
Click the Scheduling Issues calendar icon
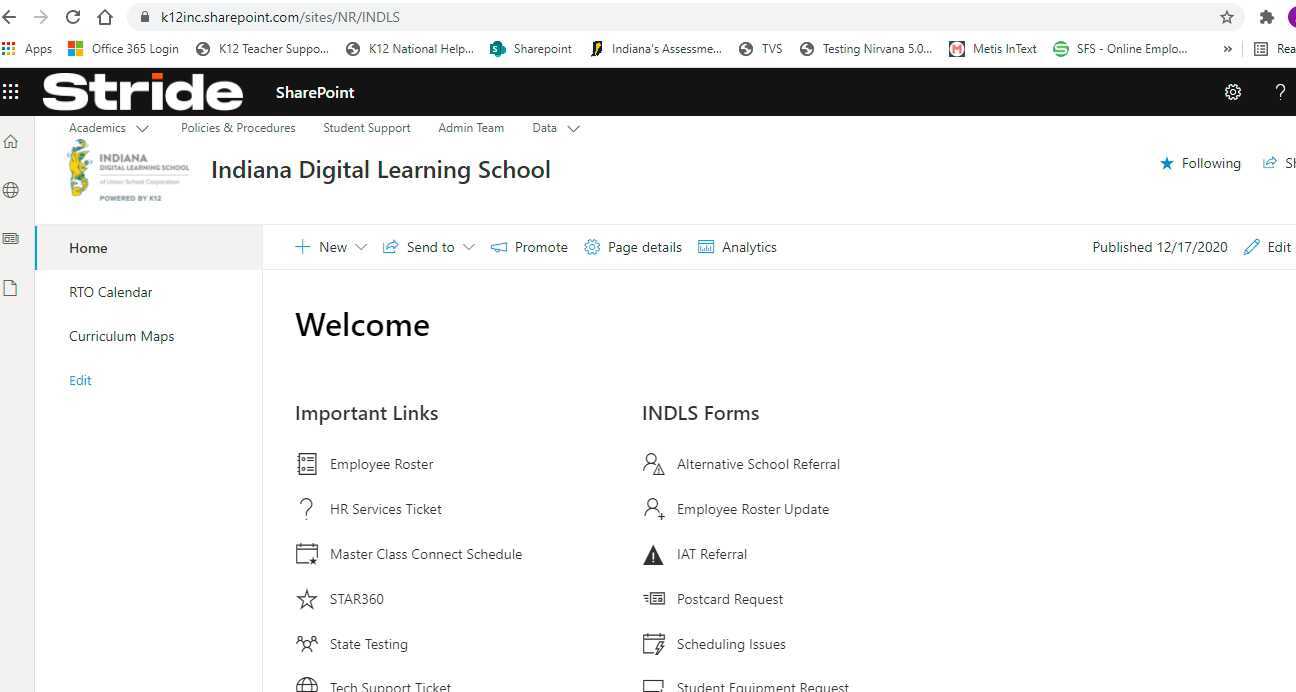(x=653, y=644)
